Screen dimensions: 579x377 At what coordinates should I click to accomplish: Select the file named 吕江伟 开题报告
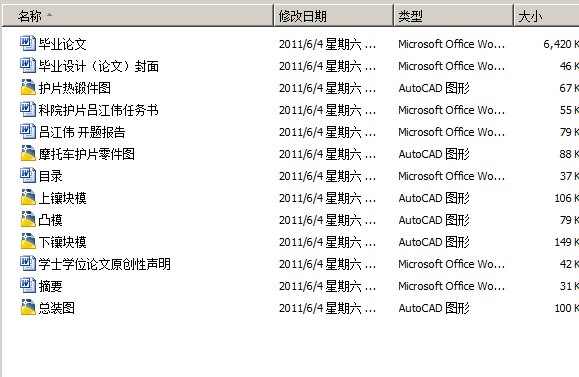(82, 132)
